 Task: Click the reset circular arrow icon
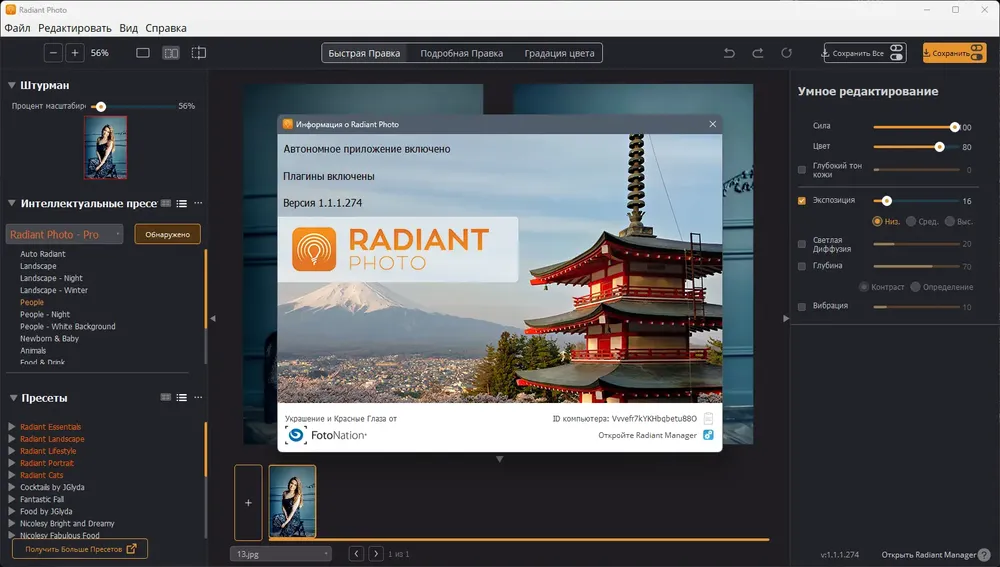tap(786, 53)
